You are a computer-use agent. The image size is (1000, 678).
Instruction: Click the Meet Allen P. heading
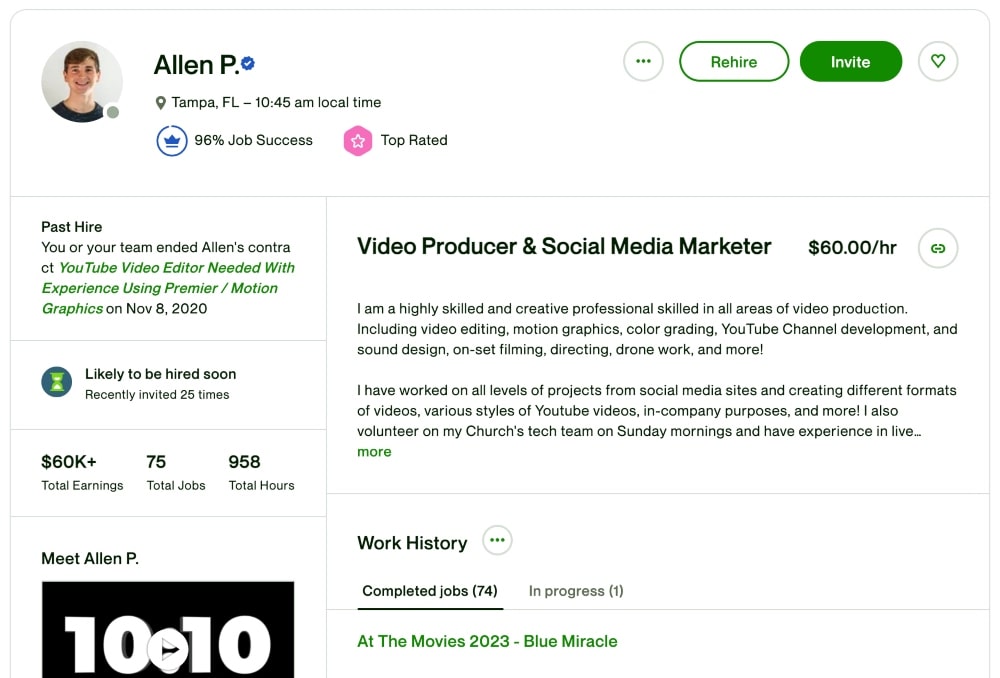coord(90,559)
